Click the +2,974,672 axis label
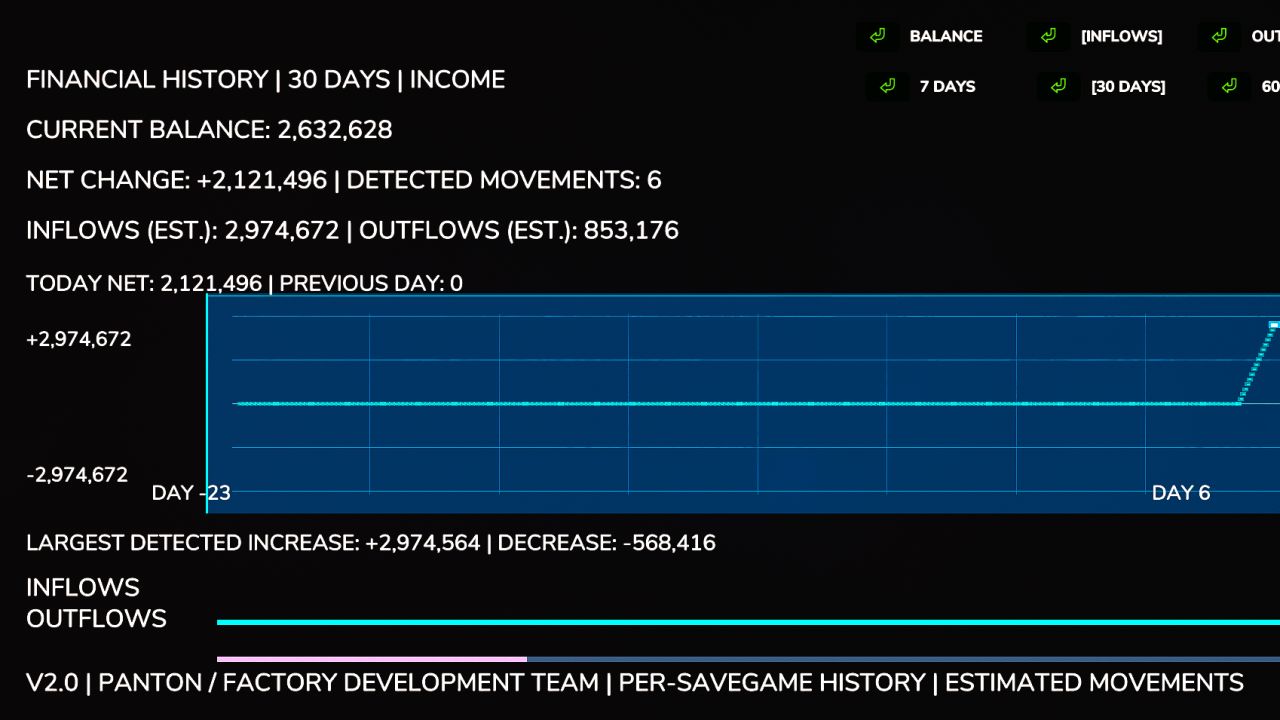 point(79,339)
